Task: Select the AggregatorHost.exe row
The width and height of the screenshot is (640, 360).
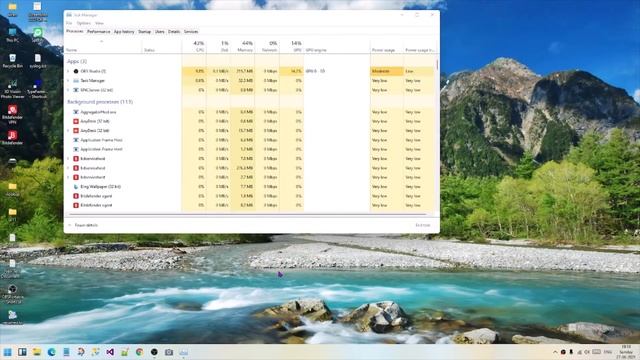Action: (x=249, y=112)
